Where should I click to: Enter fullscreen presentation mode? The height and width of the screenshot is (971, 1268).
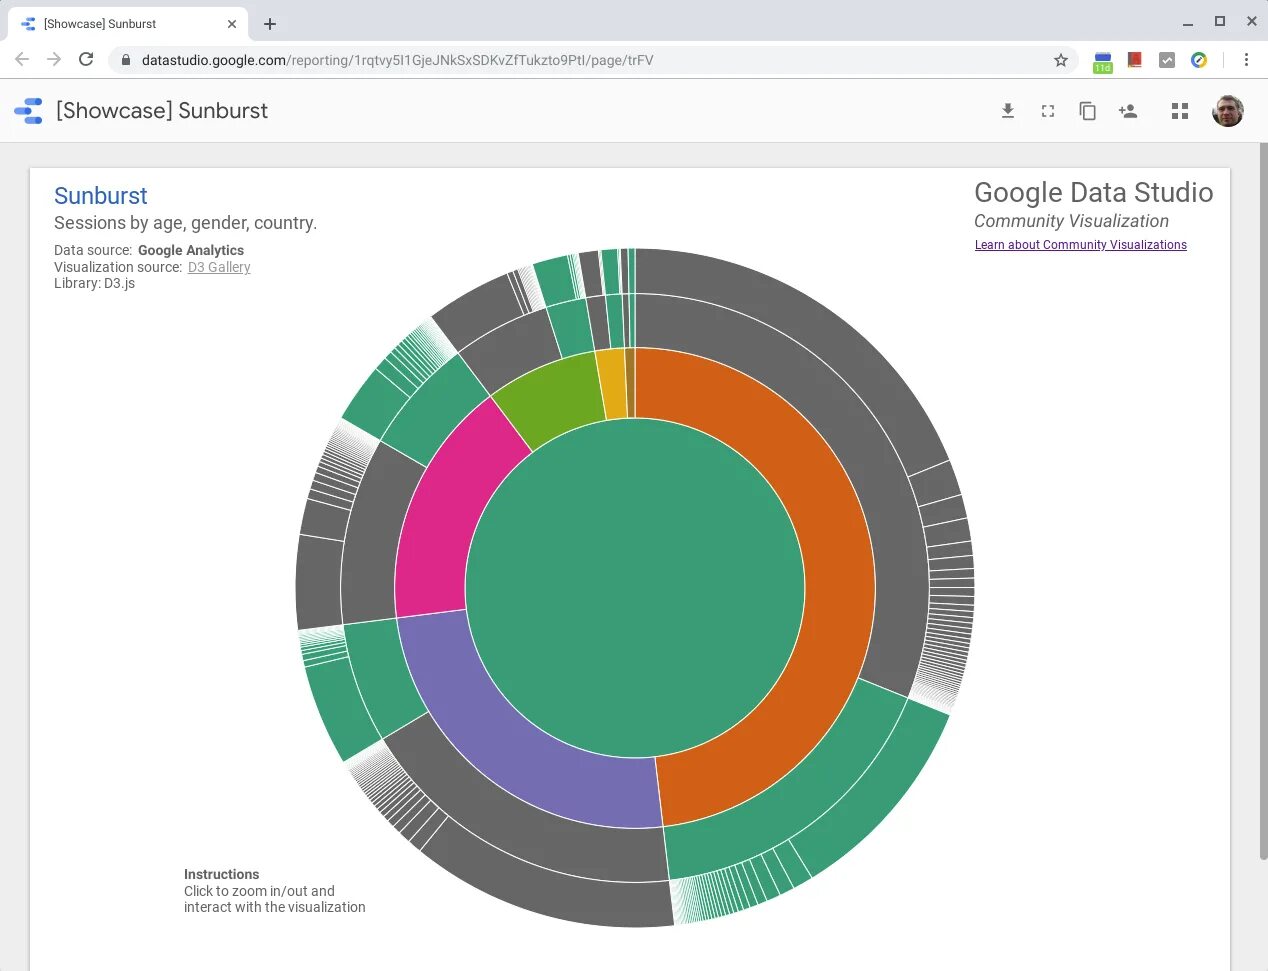click(1048, 111)
